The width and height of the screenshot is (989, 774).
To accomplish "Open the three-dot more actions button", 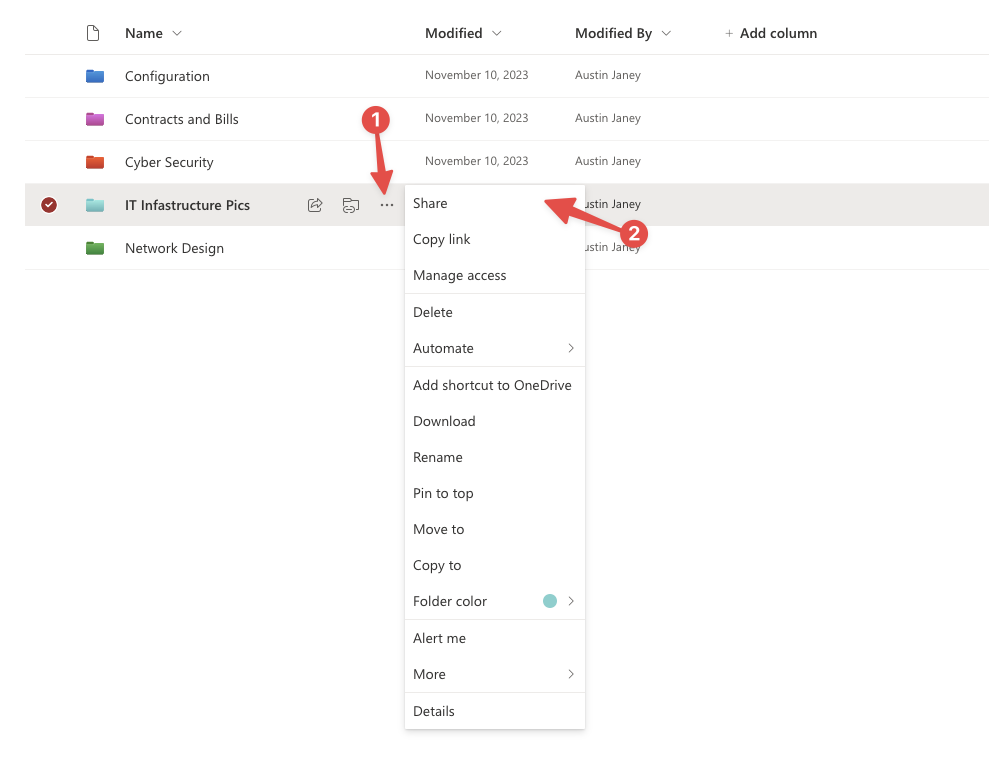I will tap(387, 205).
